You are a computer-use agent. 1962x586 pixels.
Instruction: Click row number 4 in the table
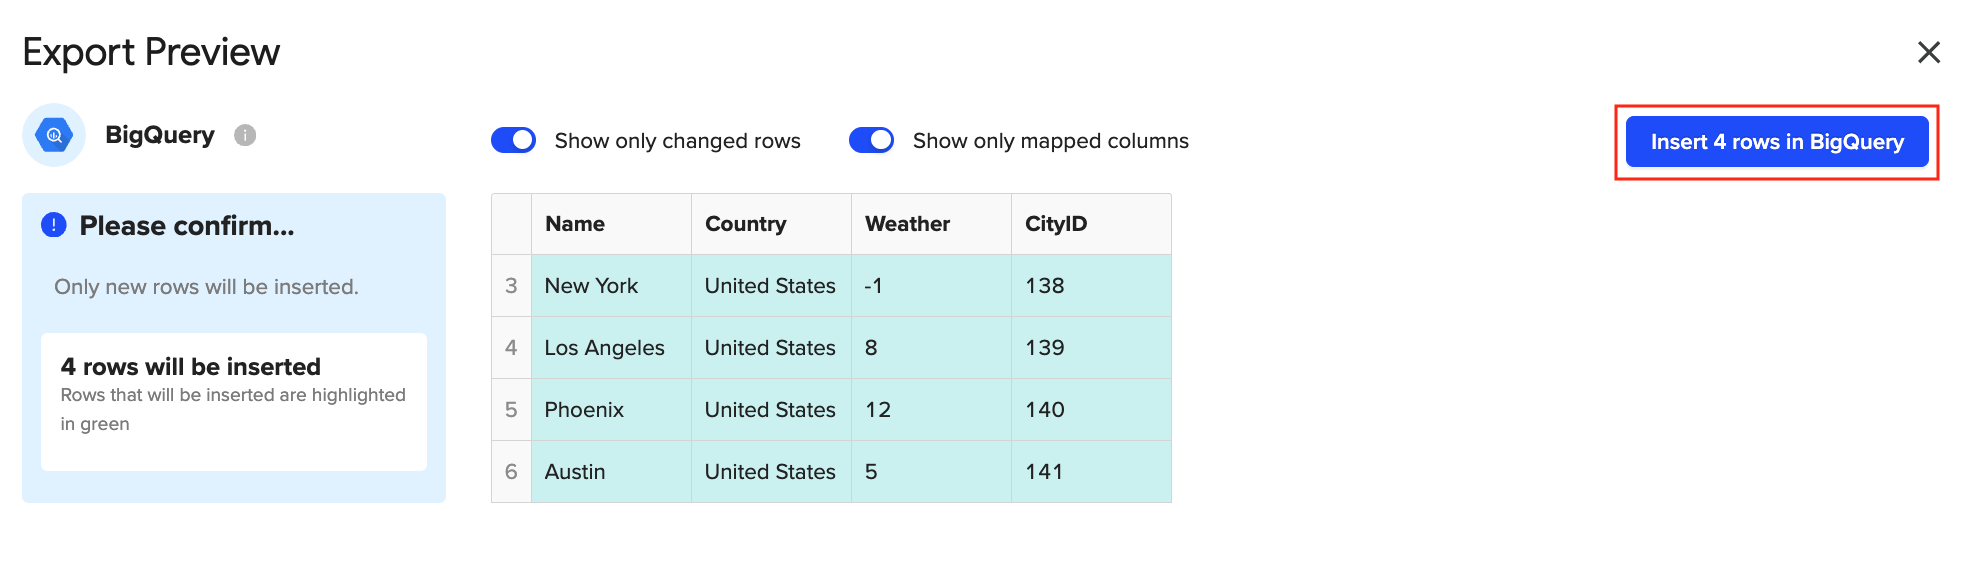pyautogui.click(x=511, y=348)
